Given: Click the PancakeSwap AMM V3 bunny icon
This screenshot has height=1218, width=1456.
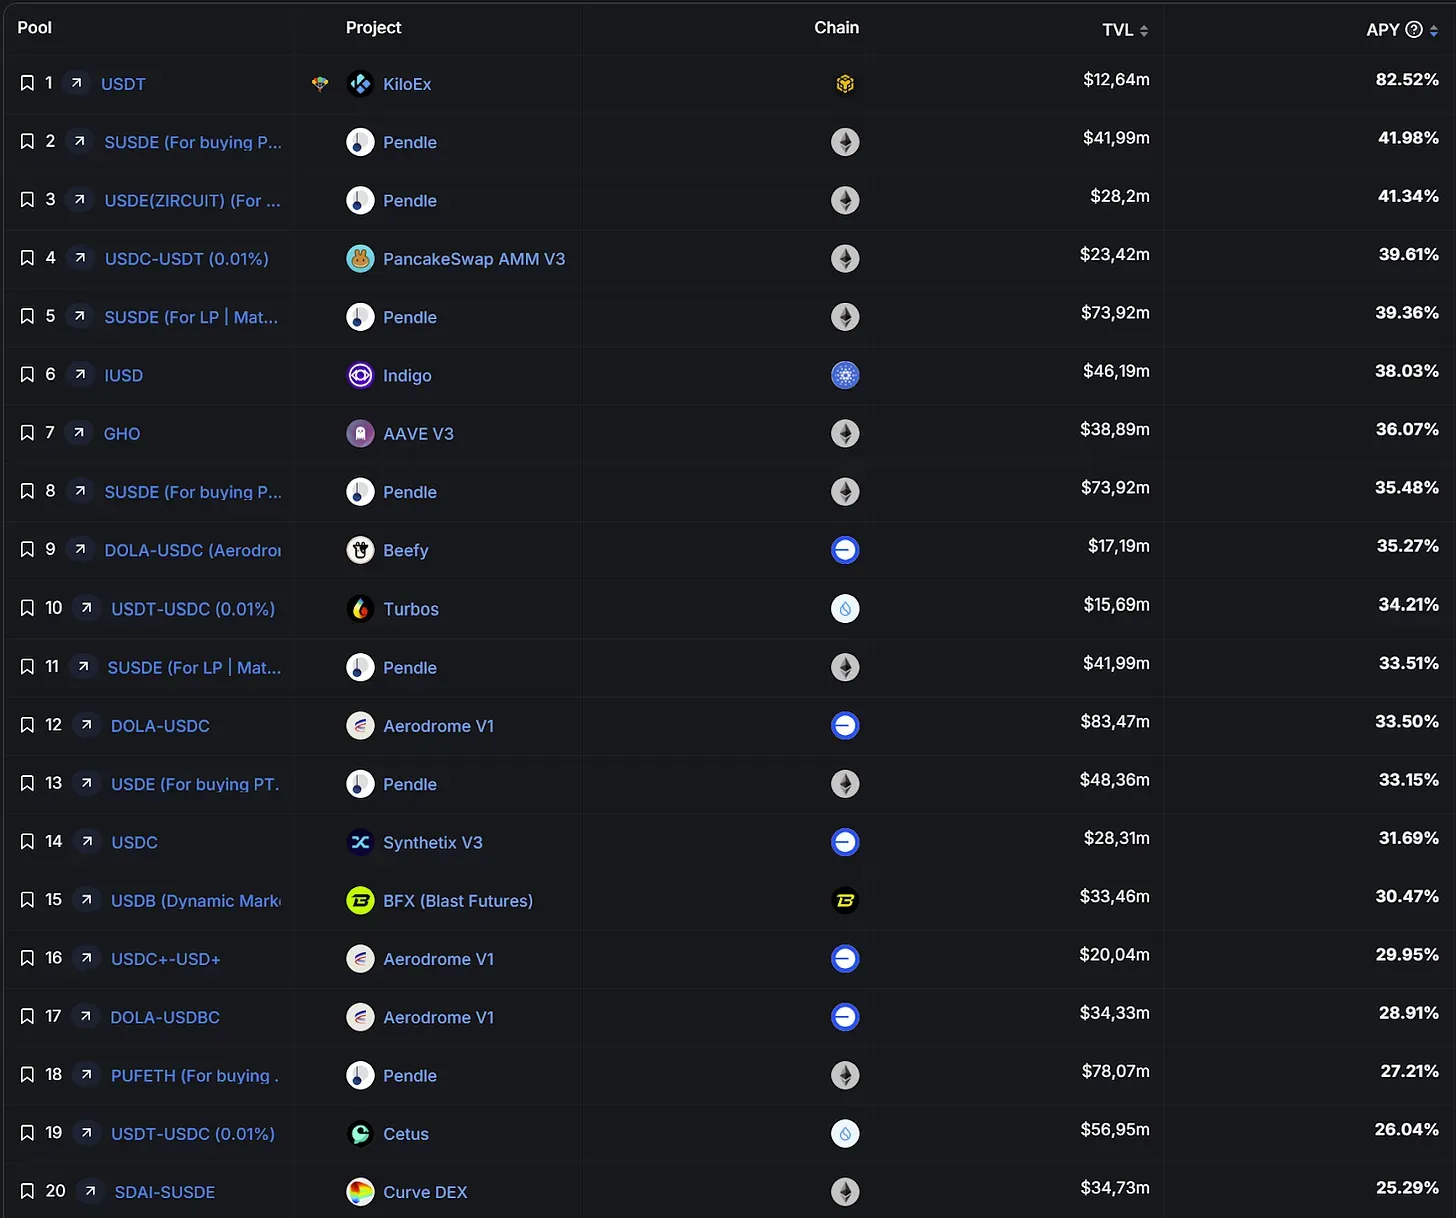Looking at the screenshot, I should coord(360,259).
